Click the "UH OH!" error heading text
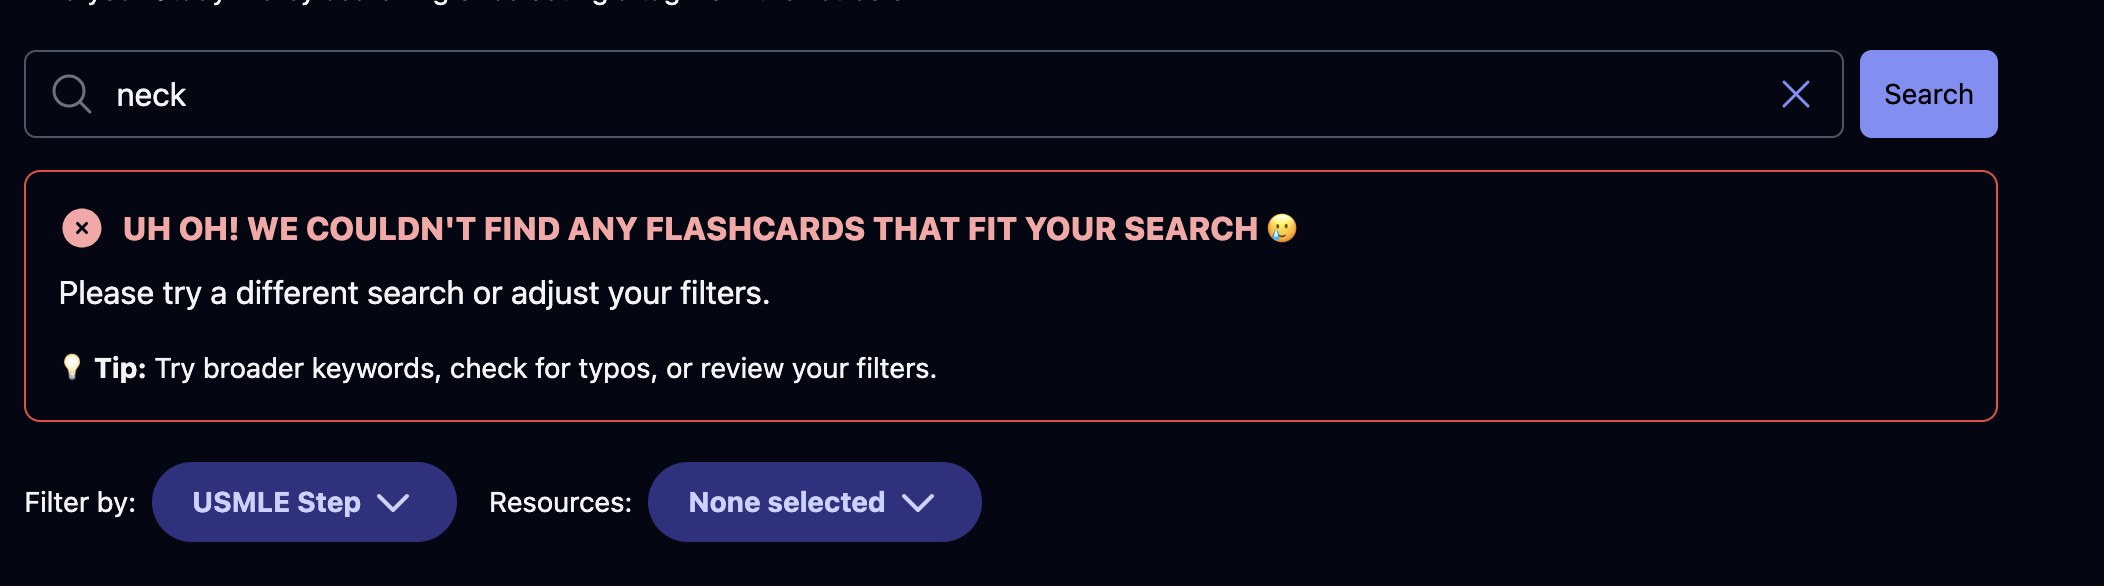This screenshot has height=586, width=2104. [181, 229]
